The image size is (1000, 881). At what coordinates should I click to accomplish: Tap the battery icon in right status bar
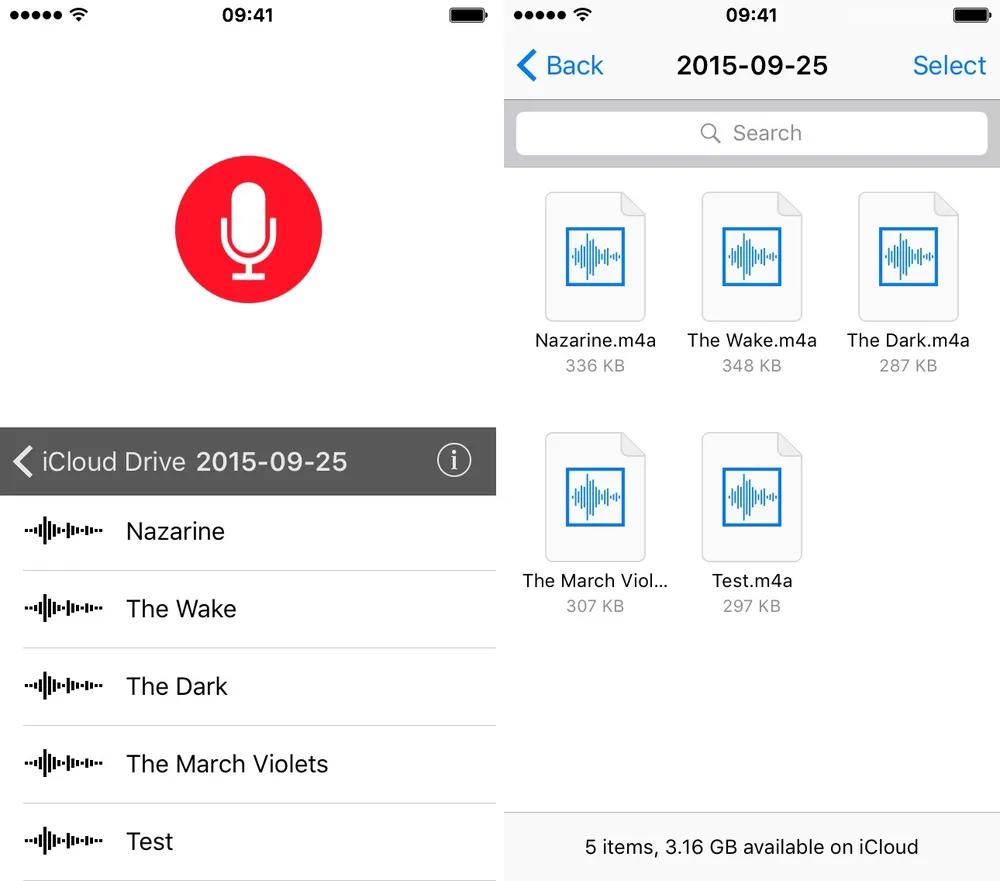(x=968, y=15)
